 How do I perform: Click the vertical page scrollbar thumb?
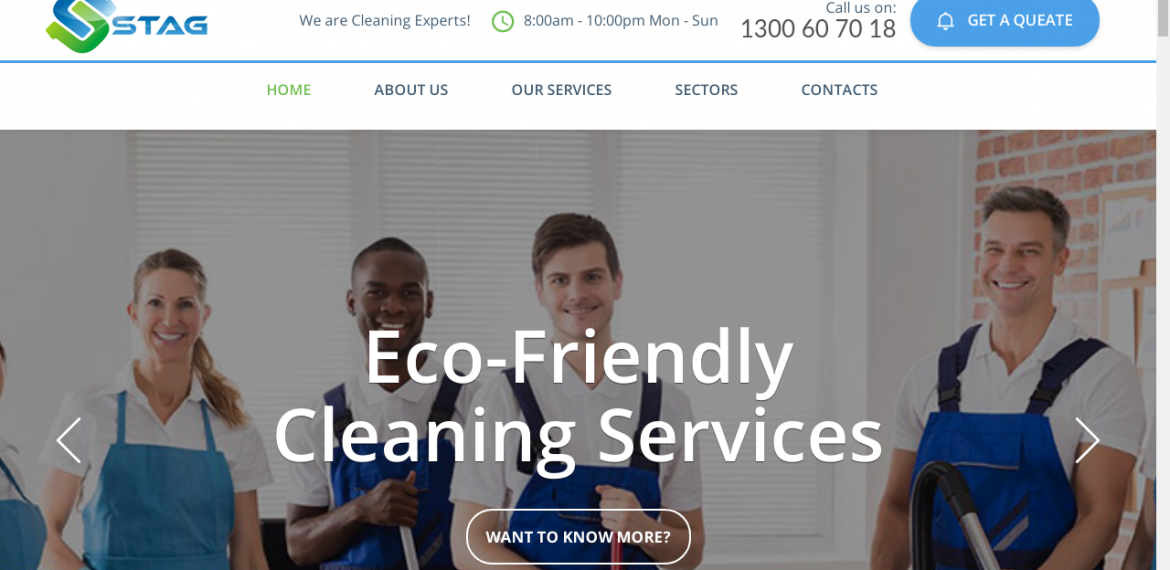click(1163, 18)
